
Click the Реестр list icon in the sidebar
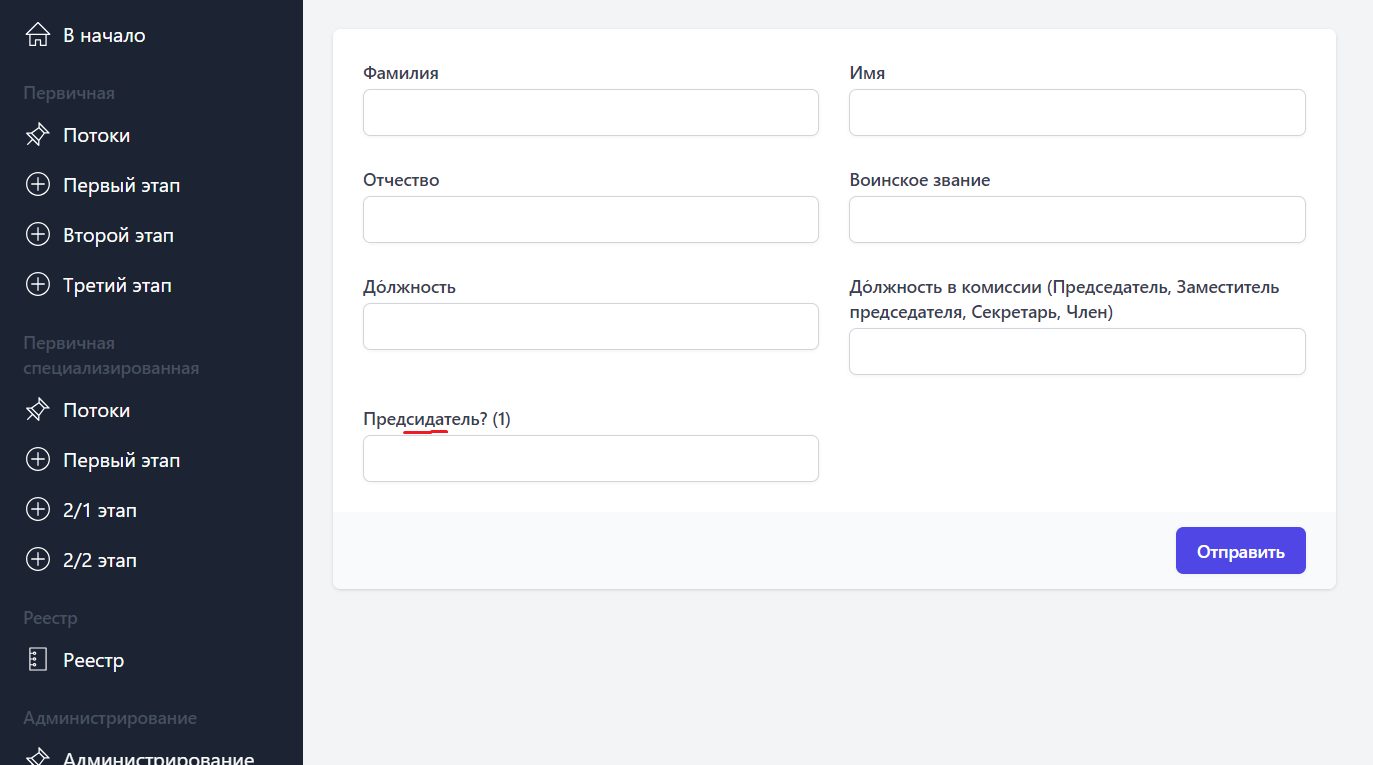pyautogui.click(x=37, y=660)
